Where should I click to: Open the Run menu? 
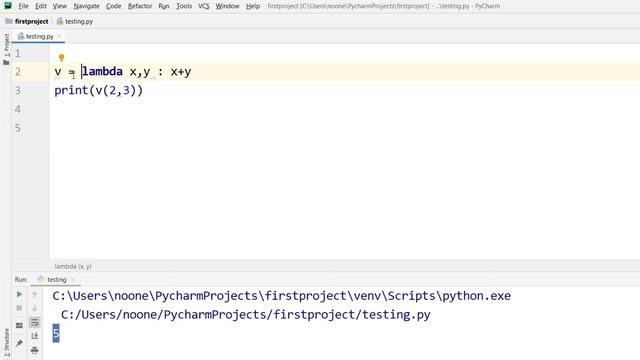pyautogui.click(x=164, y=6)
